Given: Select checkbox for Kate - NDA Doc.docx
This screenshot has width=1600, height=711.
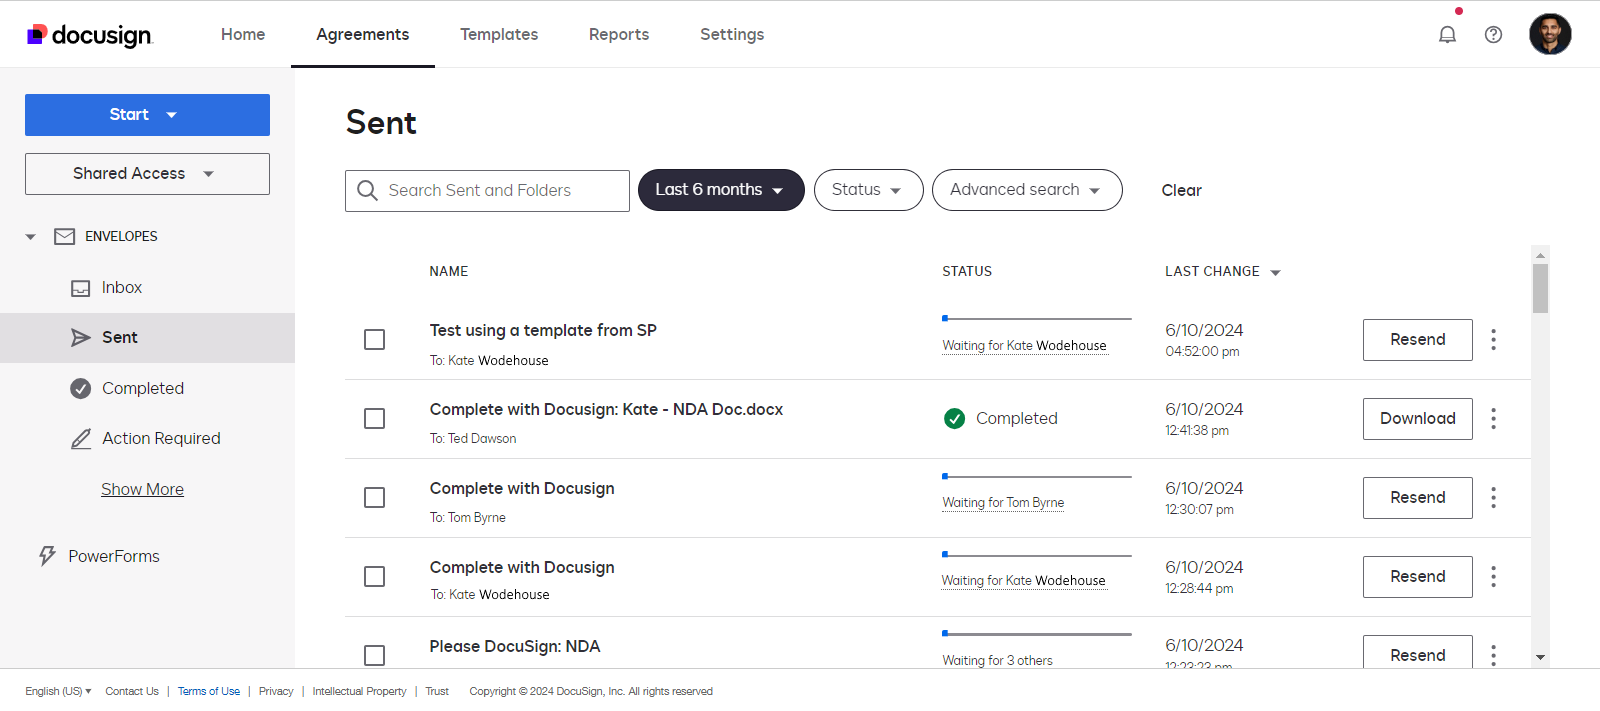Looking at the screenshot, I should pyautogui.click(x=375, y=419).
